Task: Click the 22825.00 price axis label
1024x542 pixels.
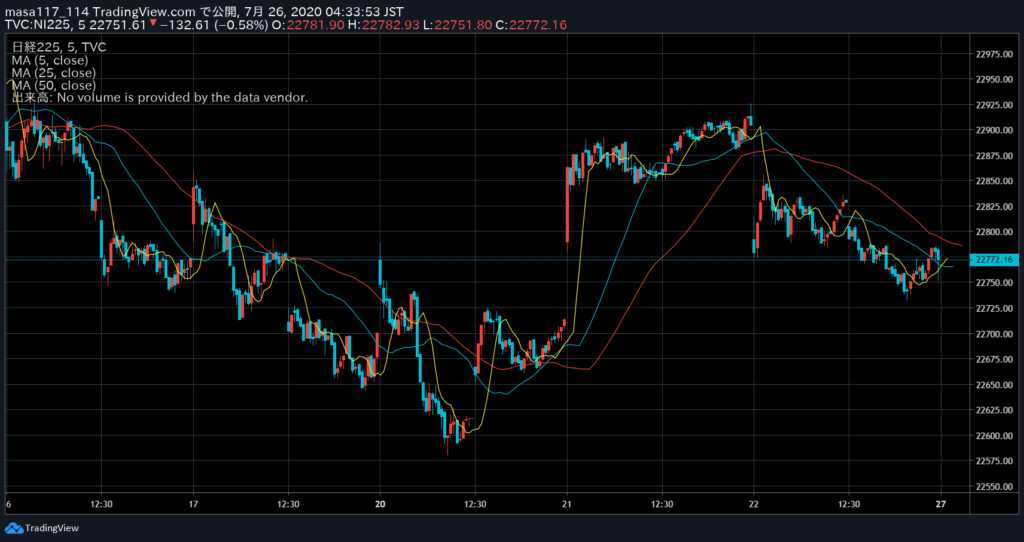Action: coord(994,207)
